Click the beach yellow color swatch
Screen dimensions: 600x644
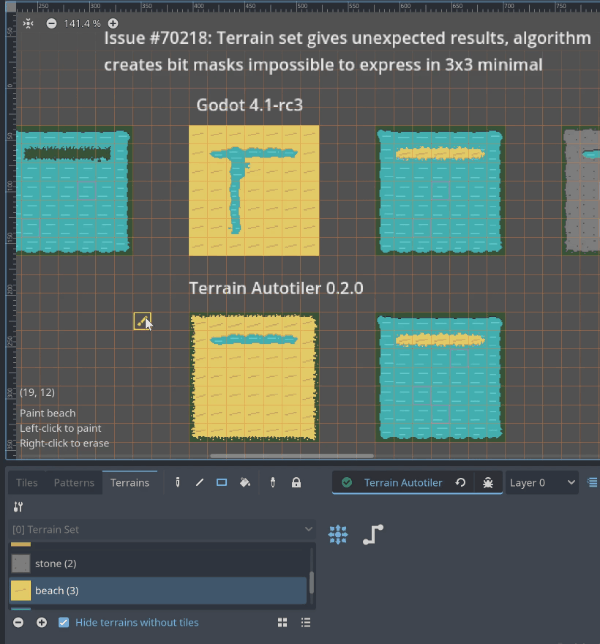(x=21, y=591)
